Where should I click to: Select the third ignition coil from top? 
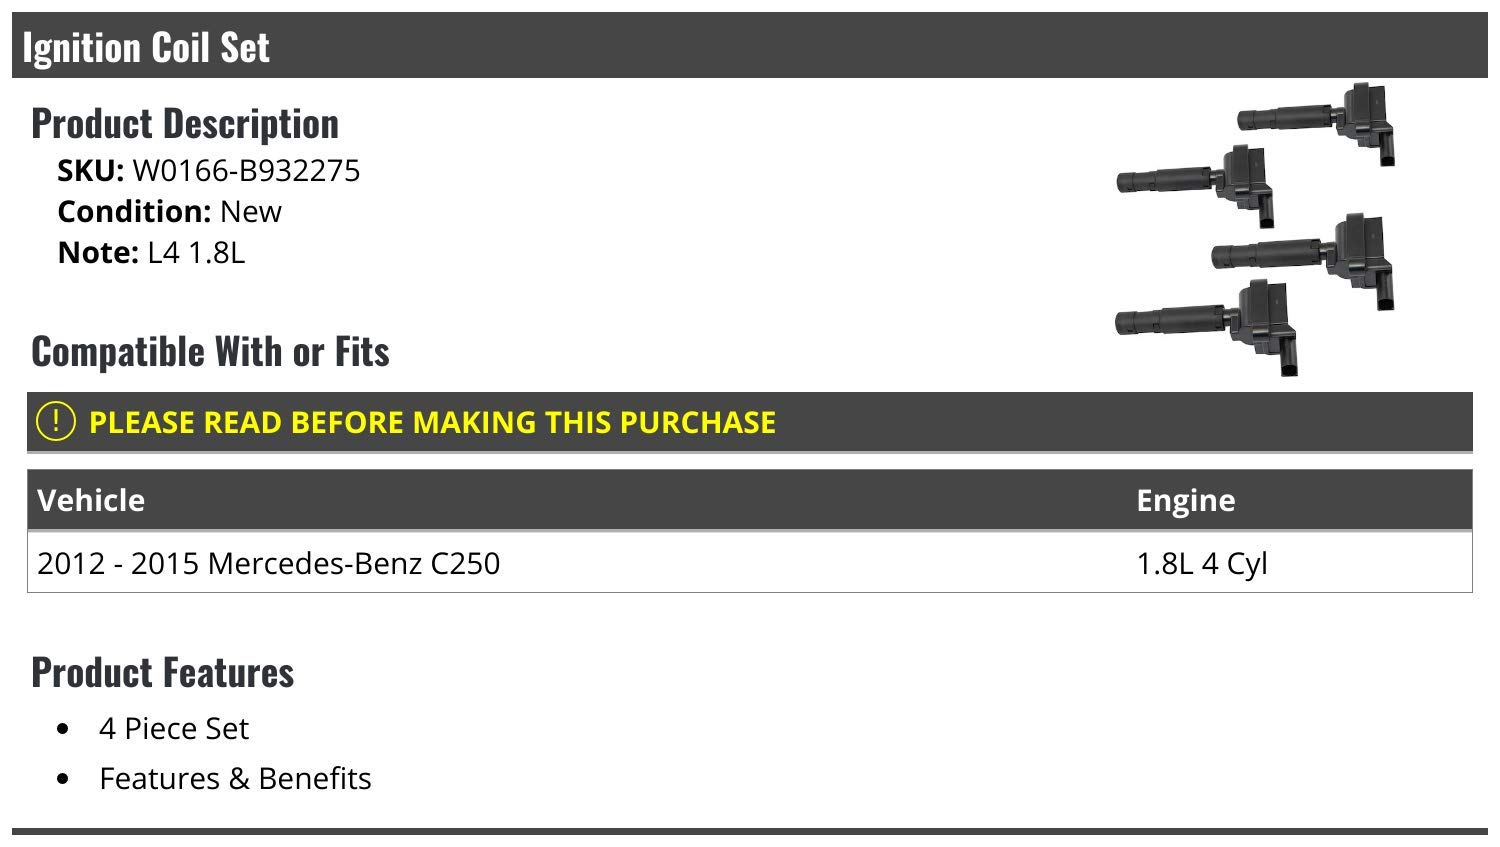(x=1304, y=259)
